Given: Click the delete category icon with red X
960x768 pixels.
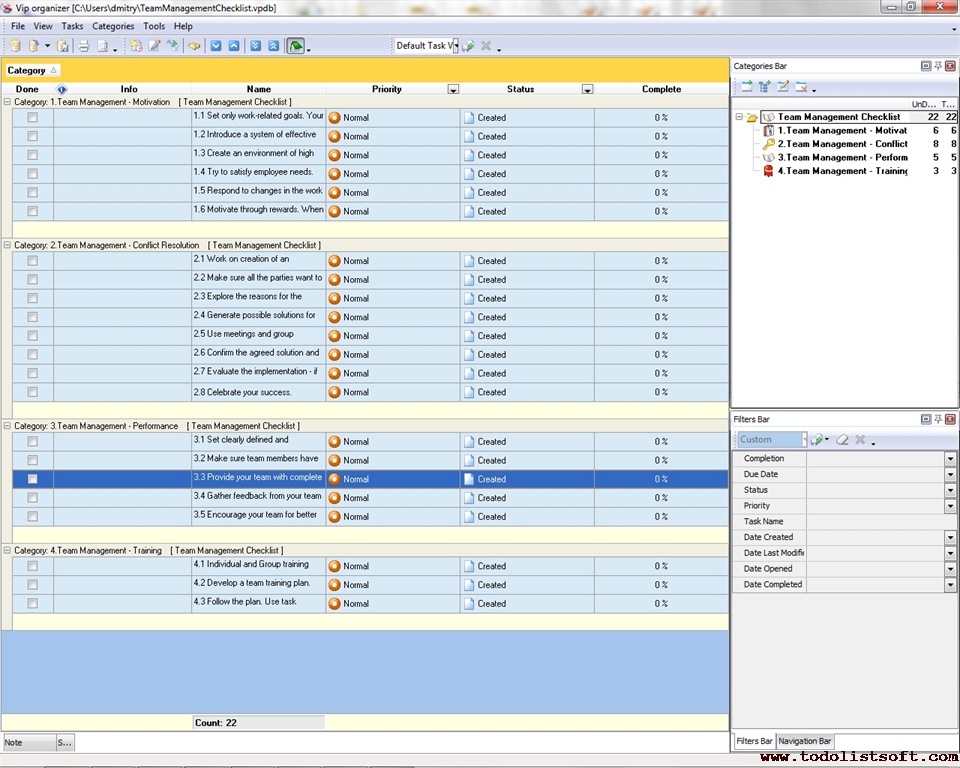Looking at the screenshot, I should (x=801, y=87).
